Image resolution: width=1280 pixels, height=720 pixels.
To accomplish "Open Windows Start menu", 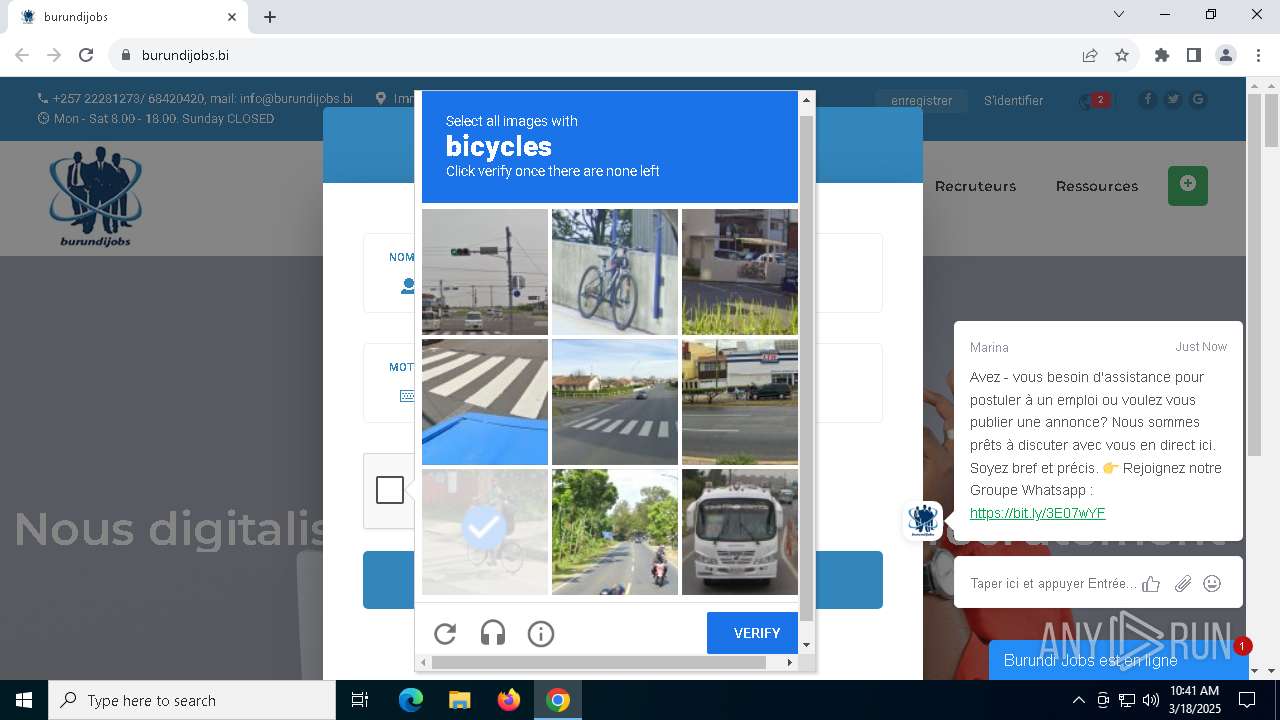I will click(x=24, y=700).
